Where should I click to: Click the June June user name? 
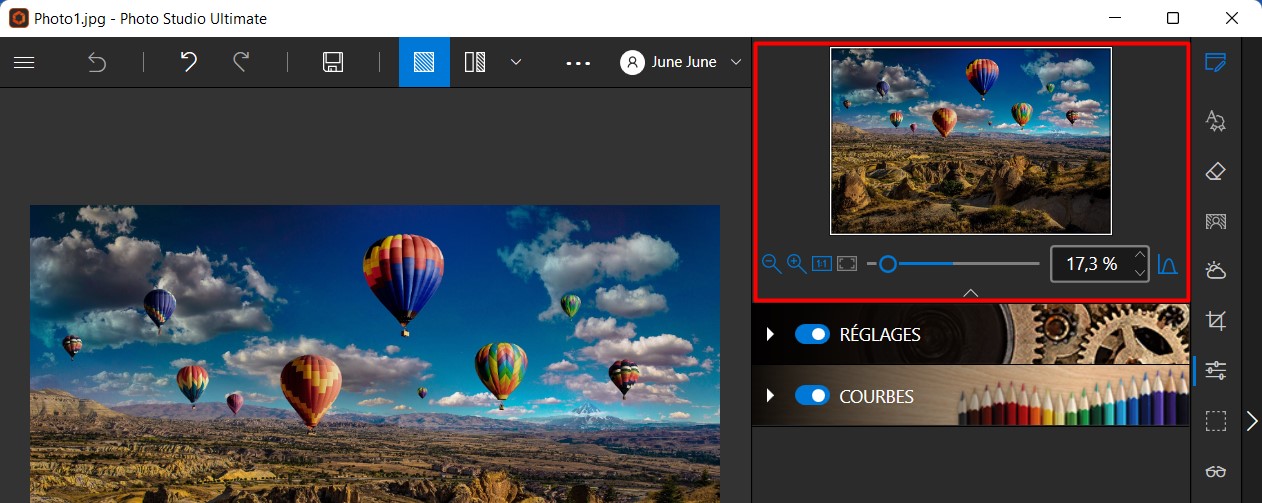pos(684,62)
